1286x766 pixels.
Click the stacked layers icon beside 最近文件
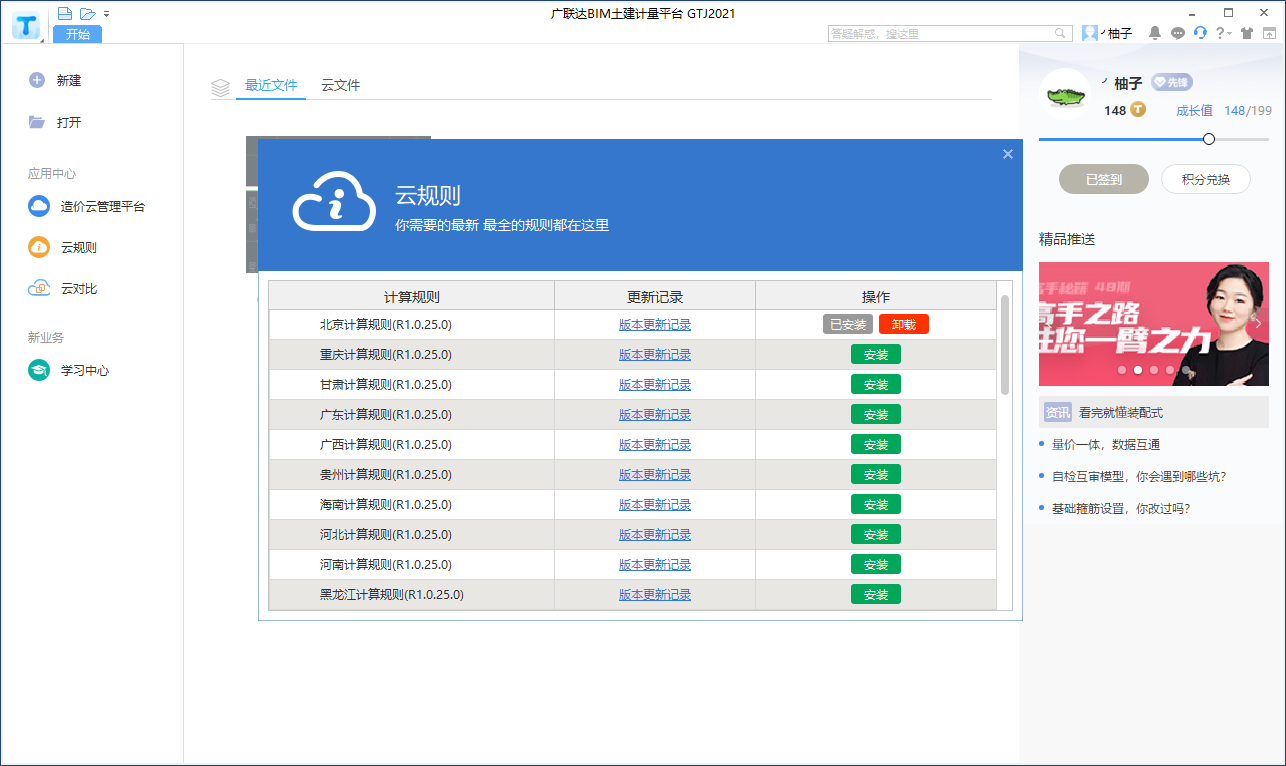coord(221,87)
